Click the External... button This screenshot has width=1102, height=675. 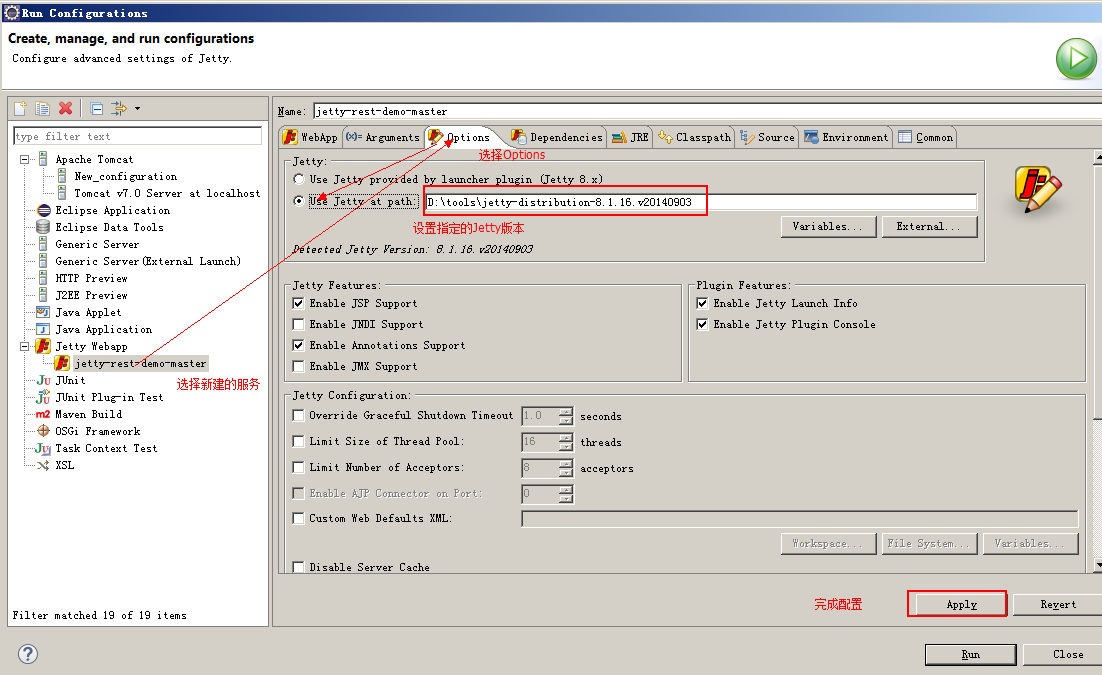[929, 226]
